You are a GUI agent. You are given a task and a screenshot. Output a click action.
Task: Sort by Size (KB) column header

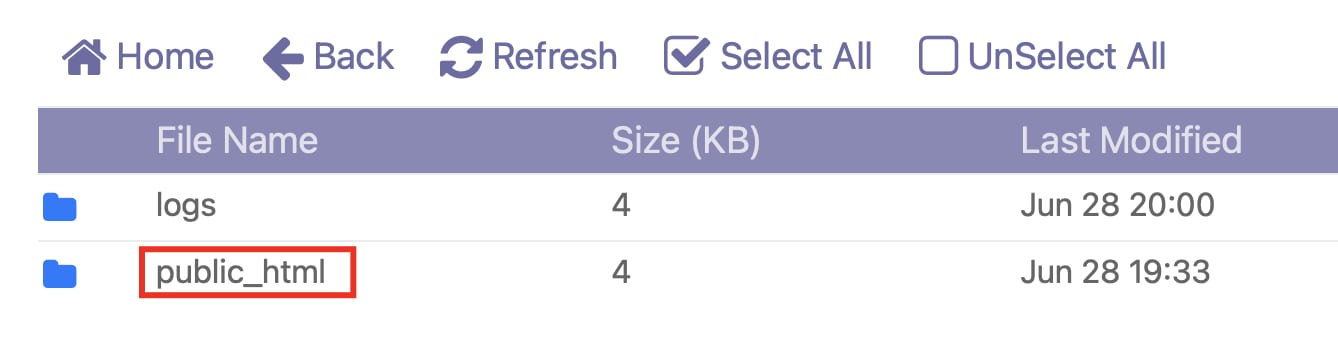coord(686,141)
